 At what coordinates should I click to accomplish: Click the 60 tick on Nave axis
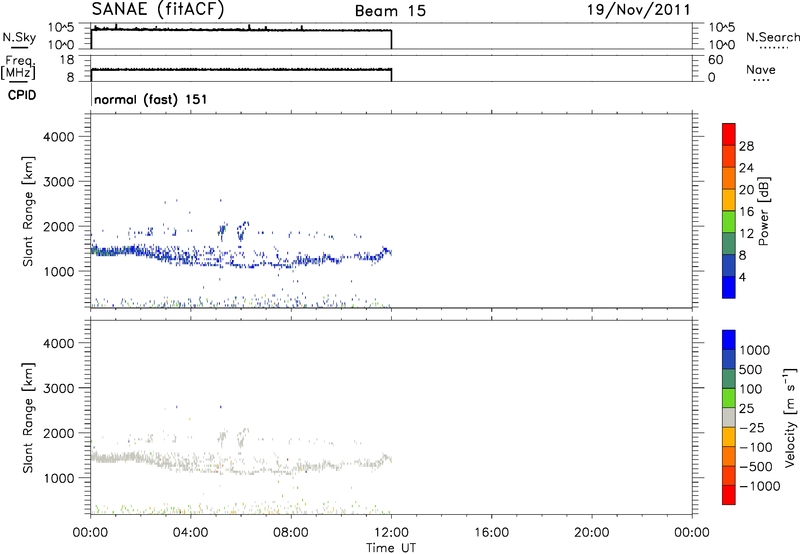[x=715, y=60]
